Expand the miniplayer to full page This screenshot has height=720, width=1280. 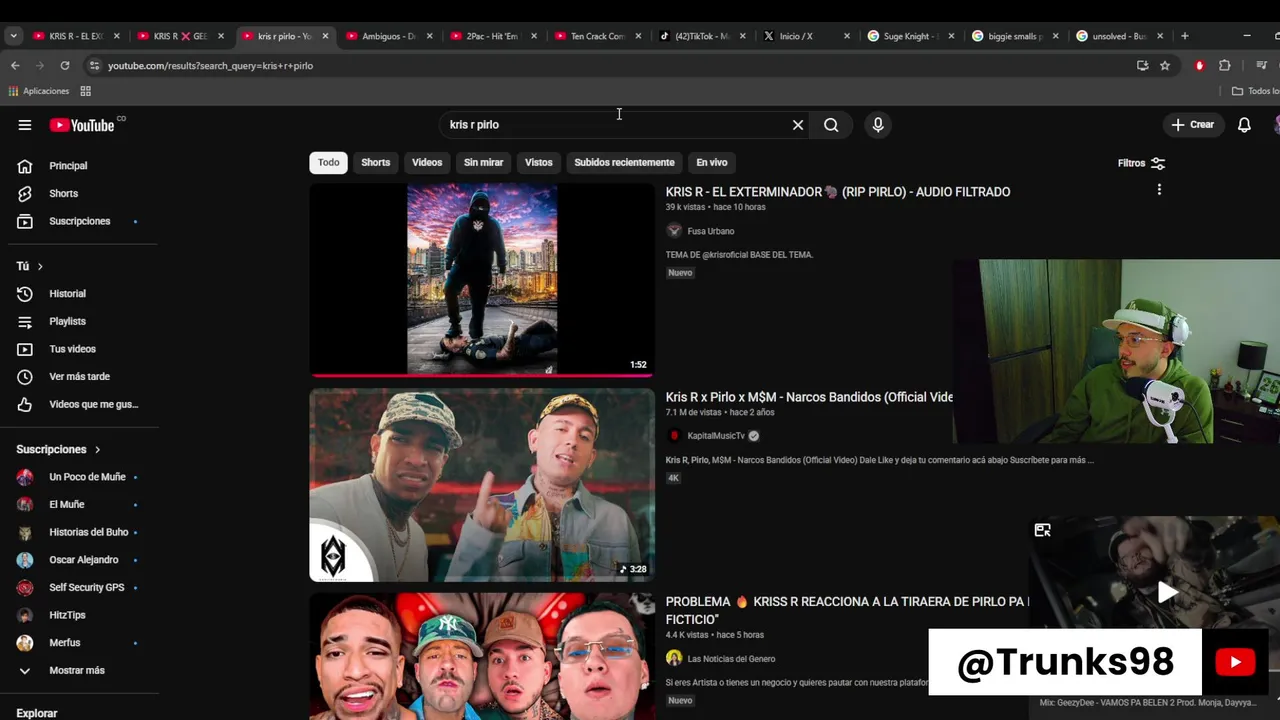1042,530
